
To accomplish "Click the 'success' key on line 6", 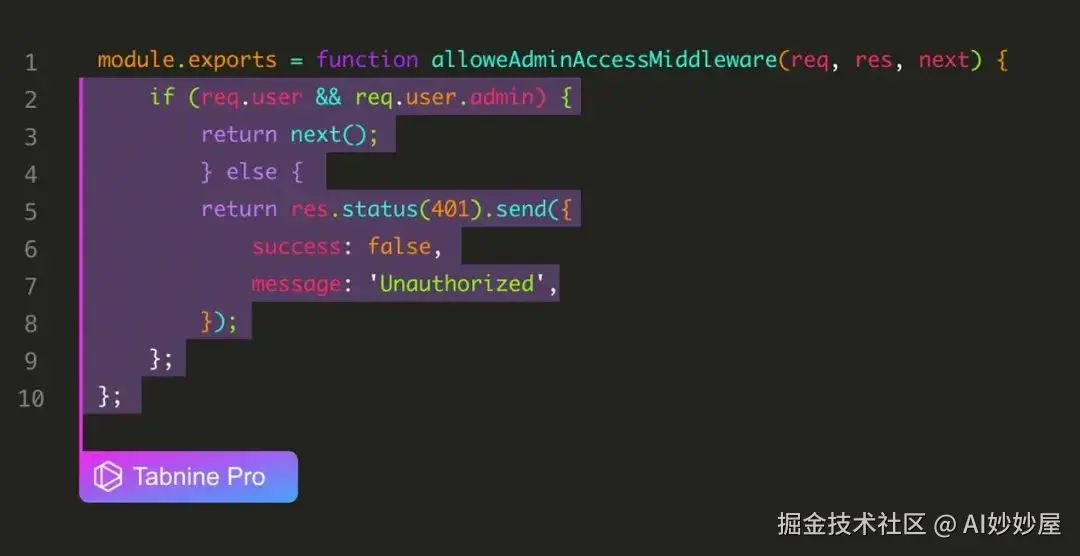I will point(296,246).
